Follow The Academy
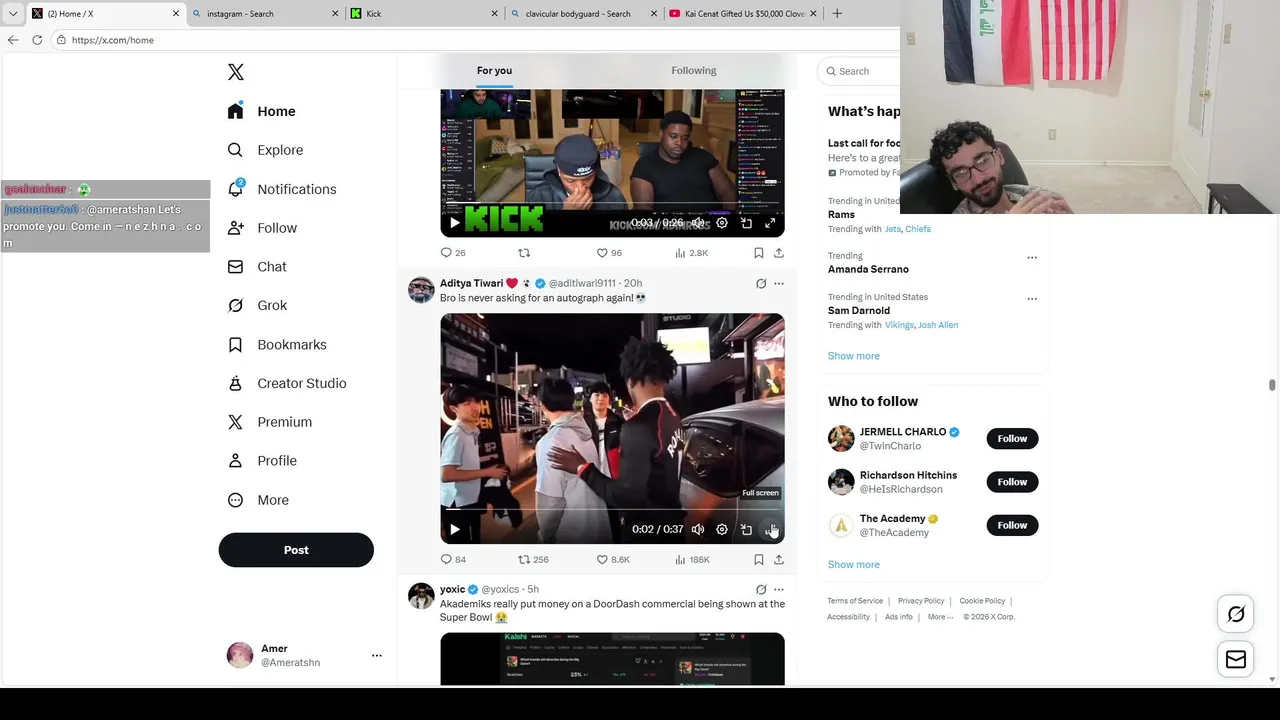Screen dimensions: 1280x720 pos(1012,525)
